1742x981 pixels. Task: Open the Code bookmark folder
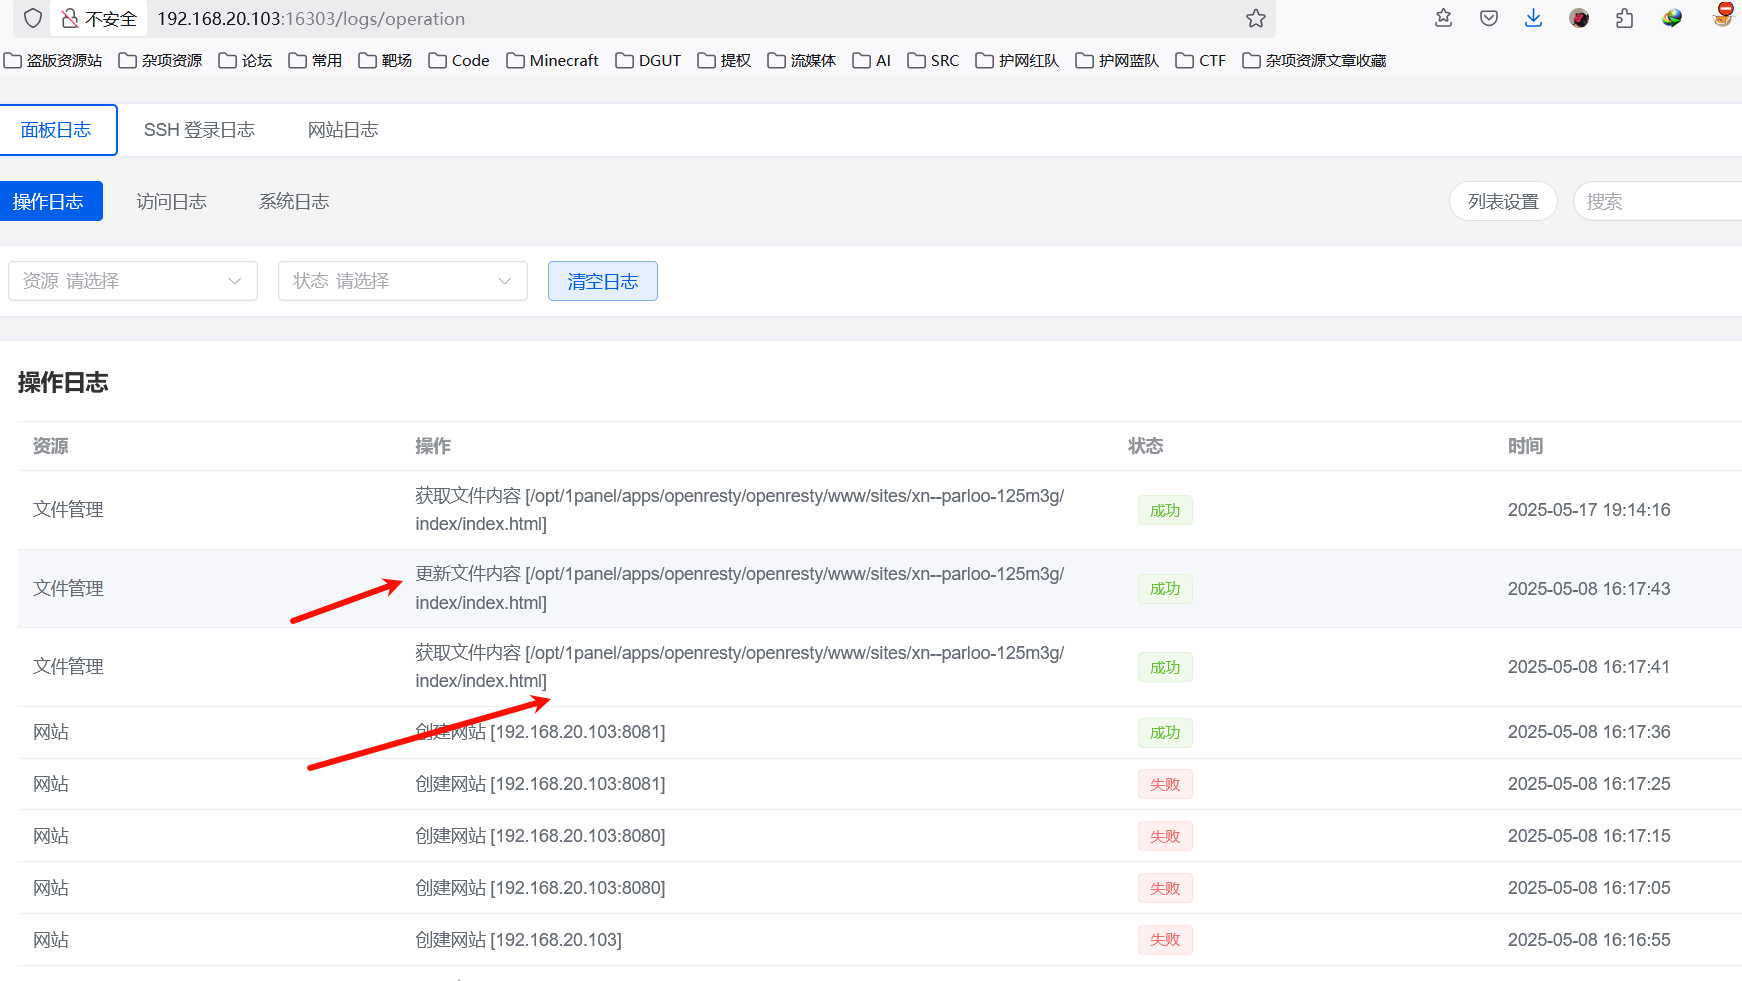pos(459,61)
